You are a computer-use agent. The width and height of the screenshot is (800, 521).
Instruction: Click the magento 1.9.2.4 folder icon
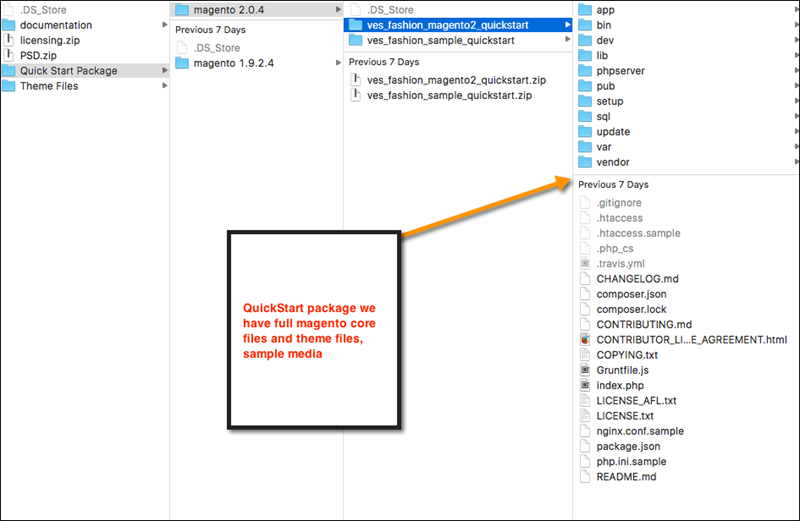[182, 63]
